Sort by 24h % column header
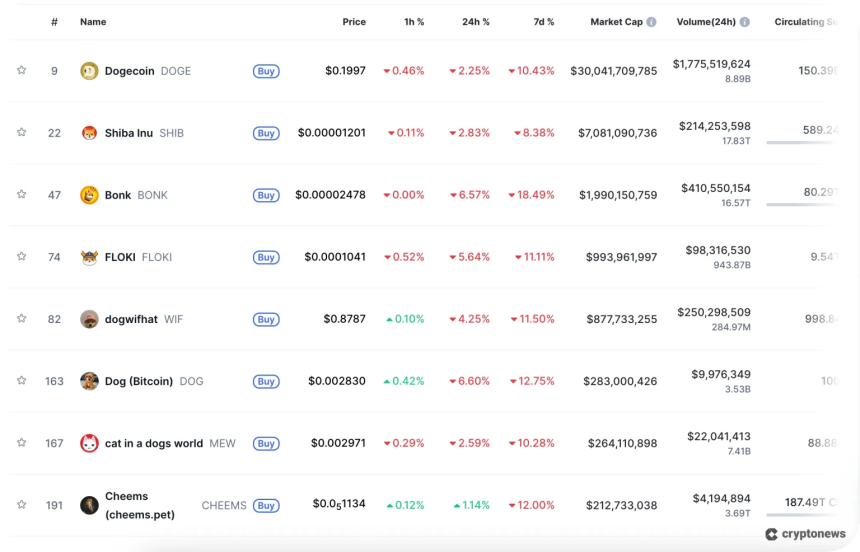The width and height of the screenshot is (860, 552). pos(475,22)
